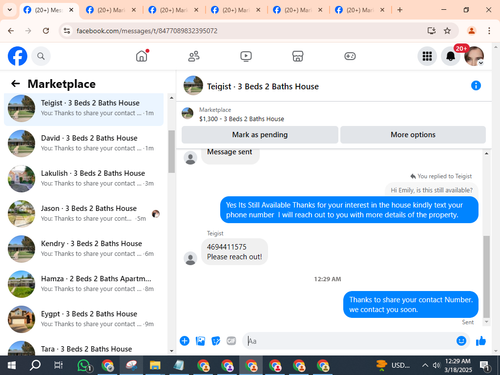The height and width of the screenshot is (375, 500).
Task: Switch to the sixth Facebook browser tab
Action: click(x=360, y=10)
